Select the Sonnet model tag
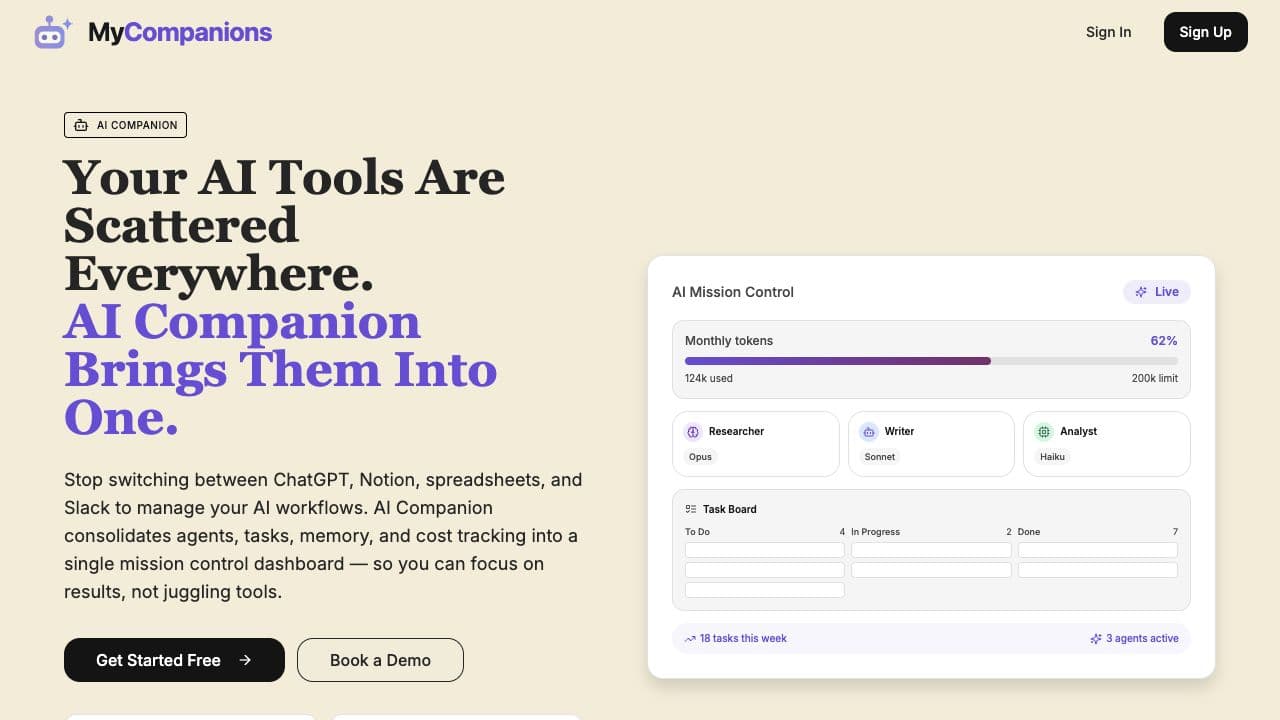Viewport: 1280px width, 720px height. 880,457
